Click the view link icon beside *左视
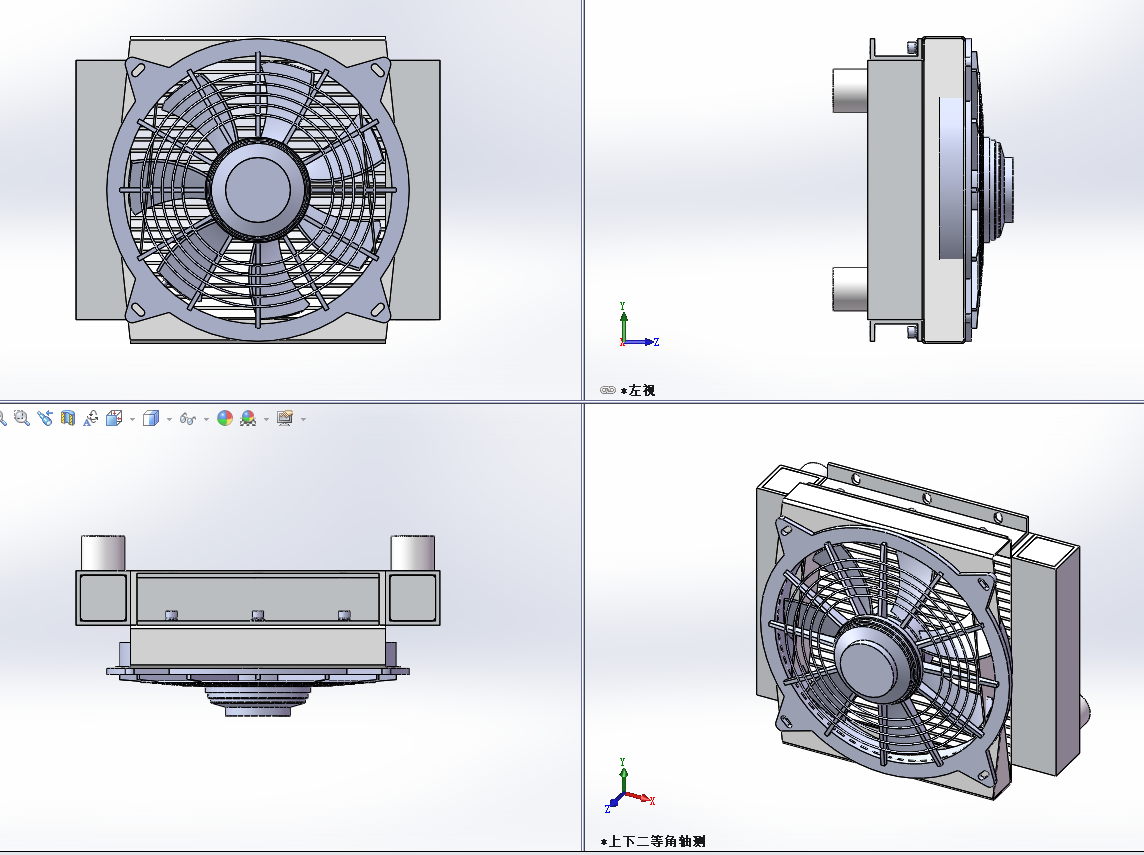The width and height of the screenshot is (1144, 855). (608, 390)
